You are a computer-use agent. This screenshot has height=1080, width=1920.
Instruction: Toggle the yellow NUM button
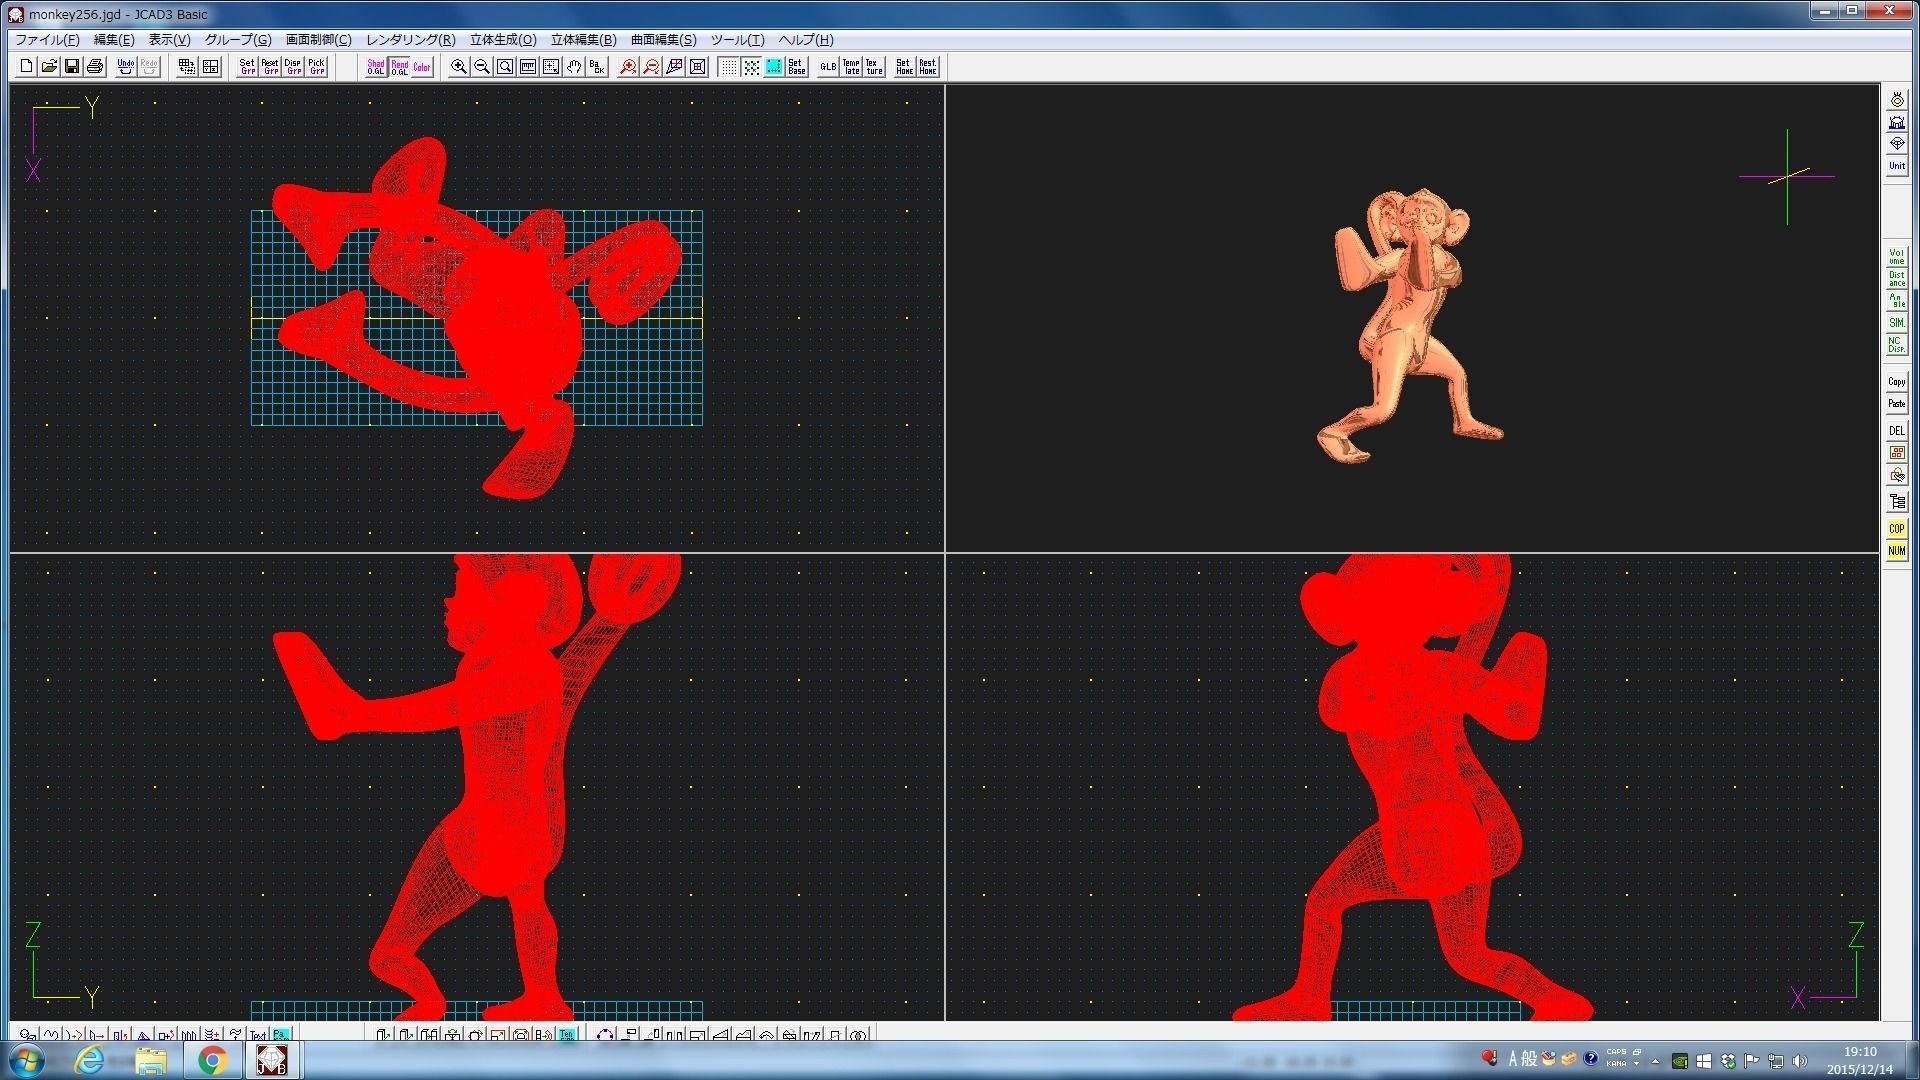tap(1897, 551)
